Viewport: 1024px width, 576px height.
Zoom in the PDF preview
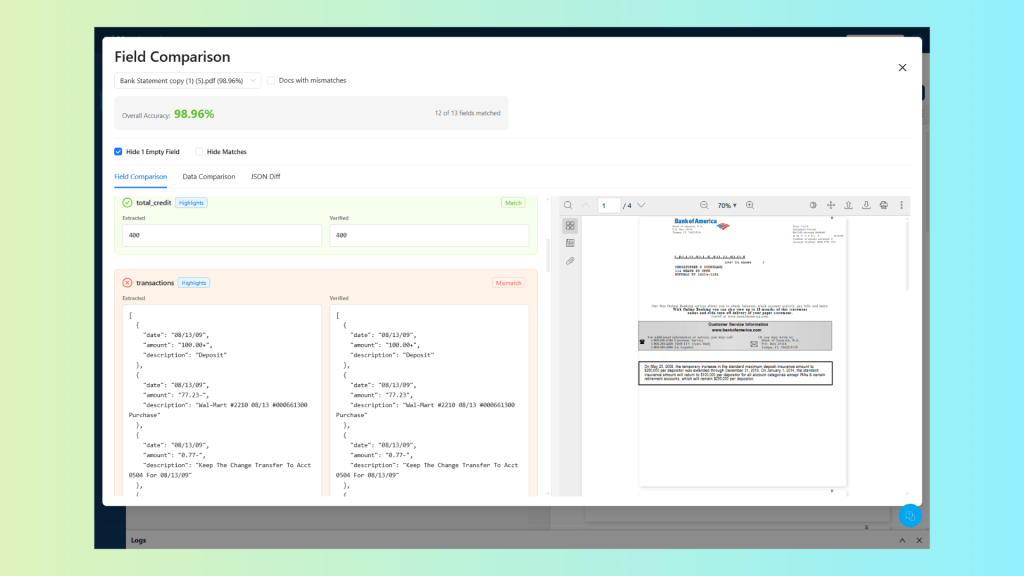750,205
